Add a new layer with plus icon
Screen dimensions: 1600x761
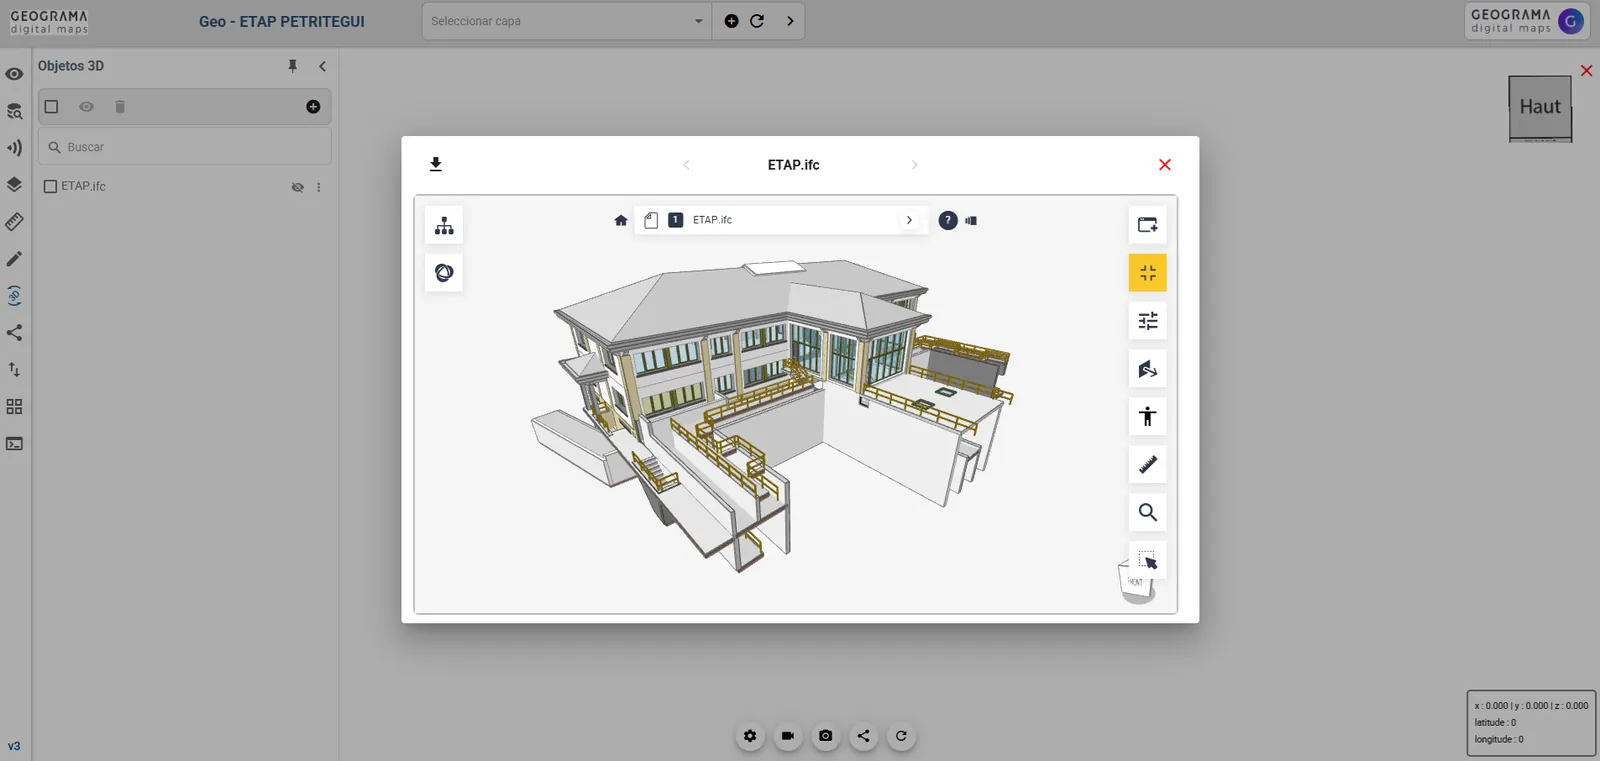[x=732, y=21]
